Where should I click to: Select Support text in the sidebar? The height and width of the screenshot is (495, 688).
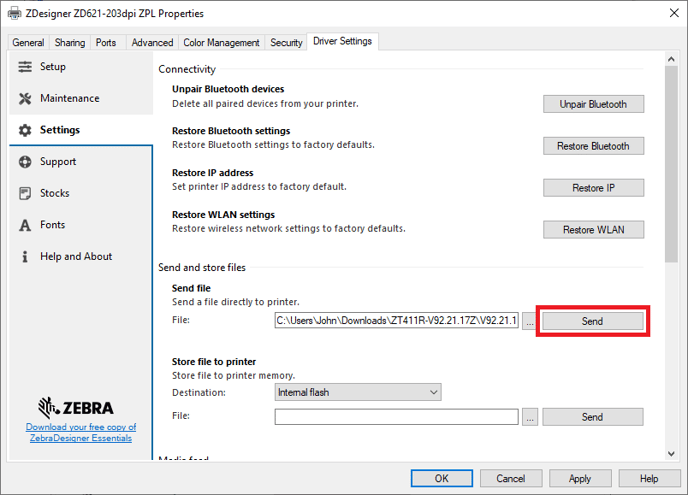point(58,162)
